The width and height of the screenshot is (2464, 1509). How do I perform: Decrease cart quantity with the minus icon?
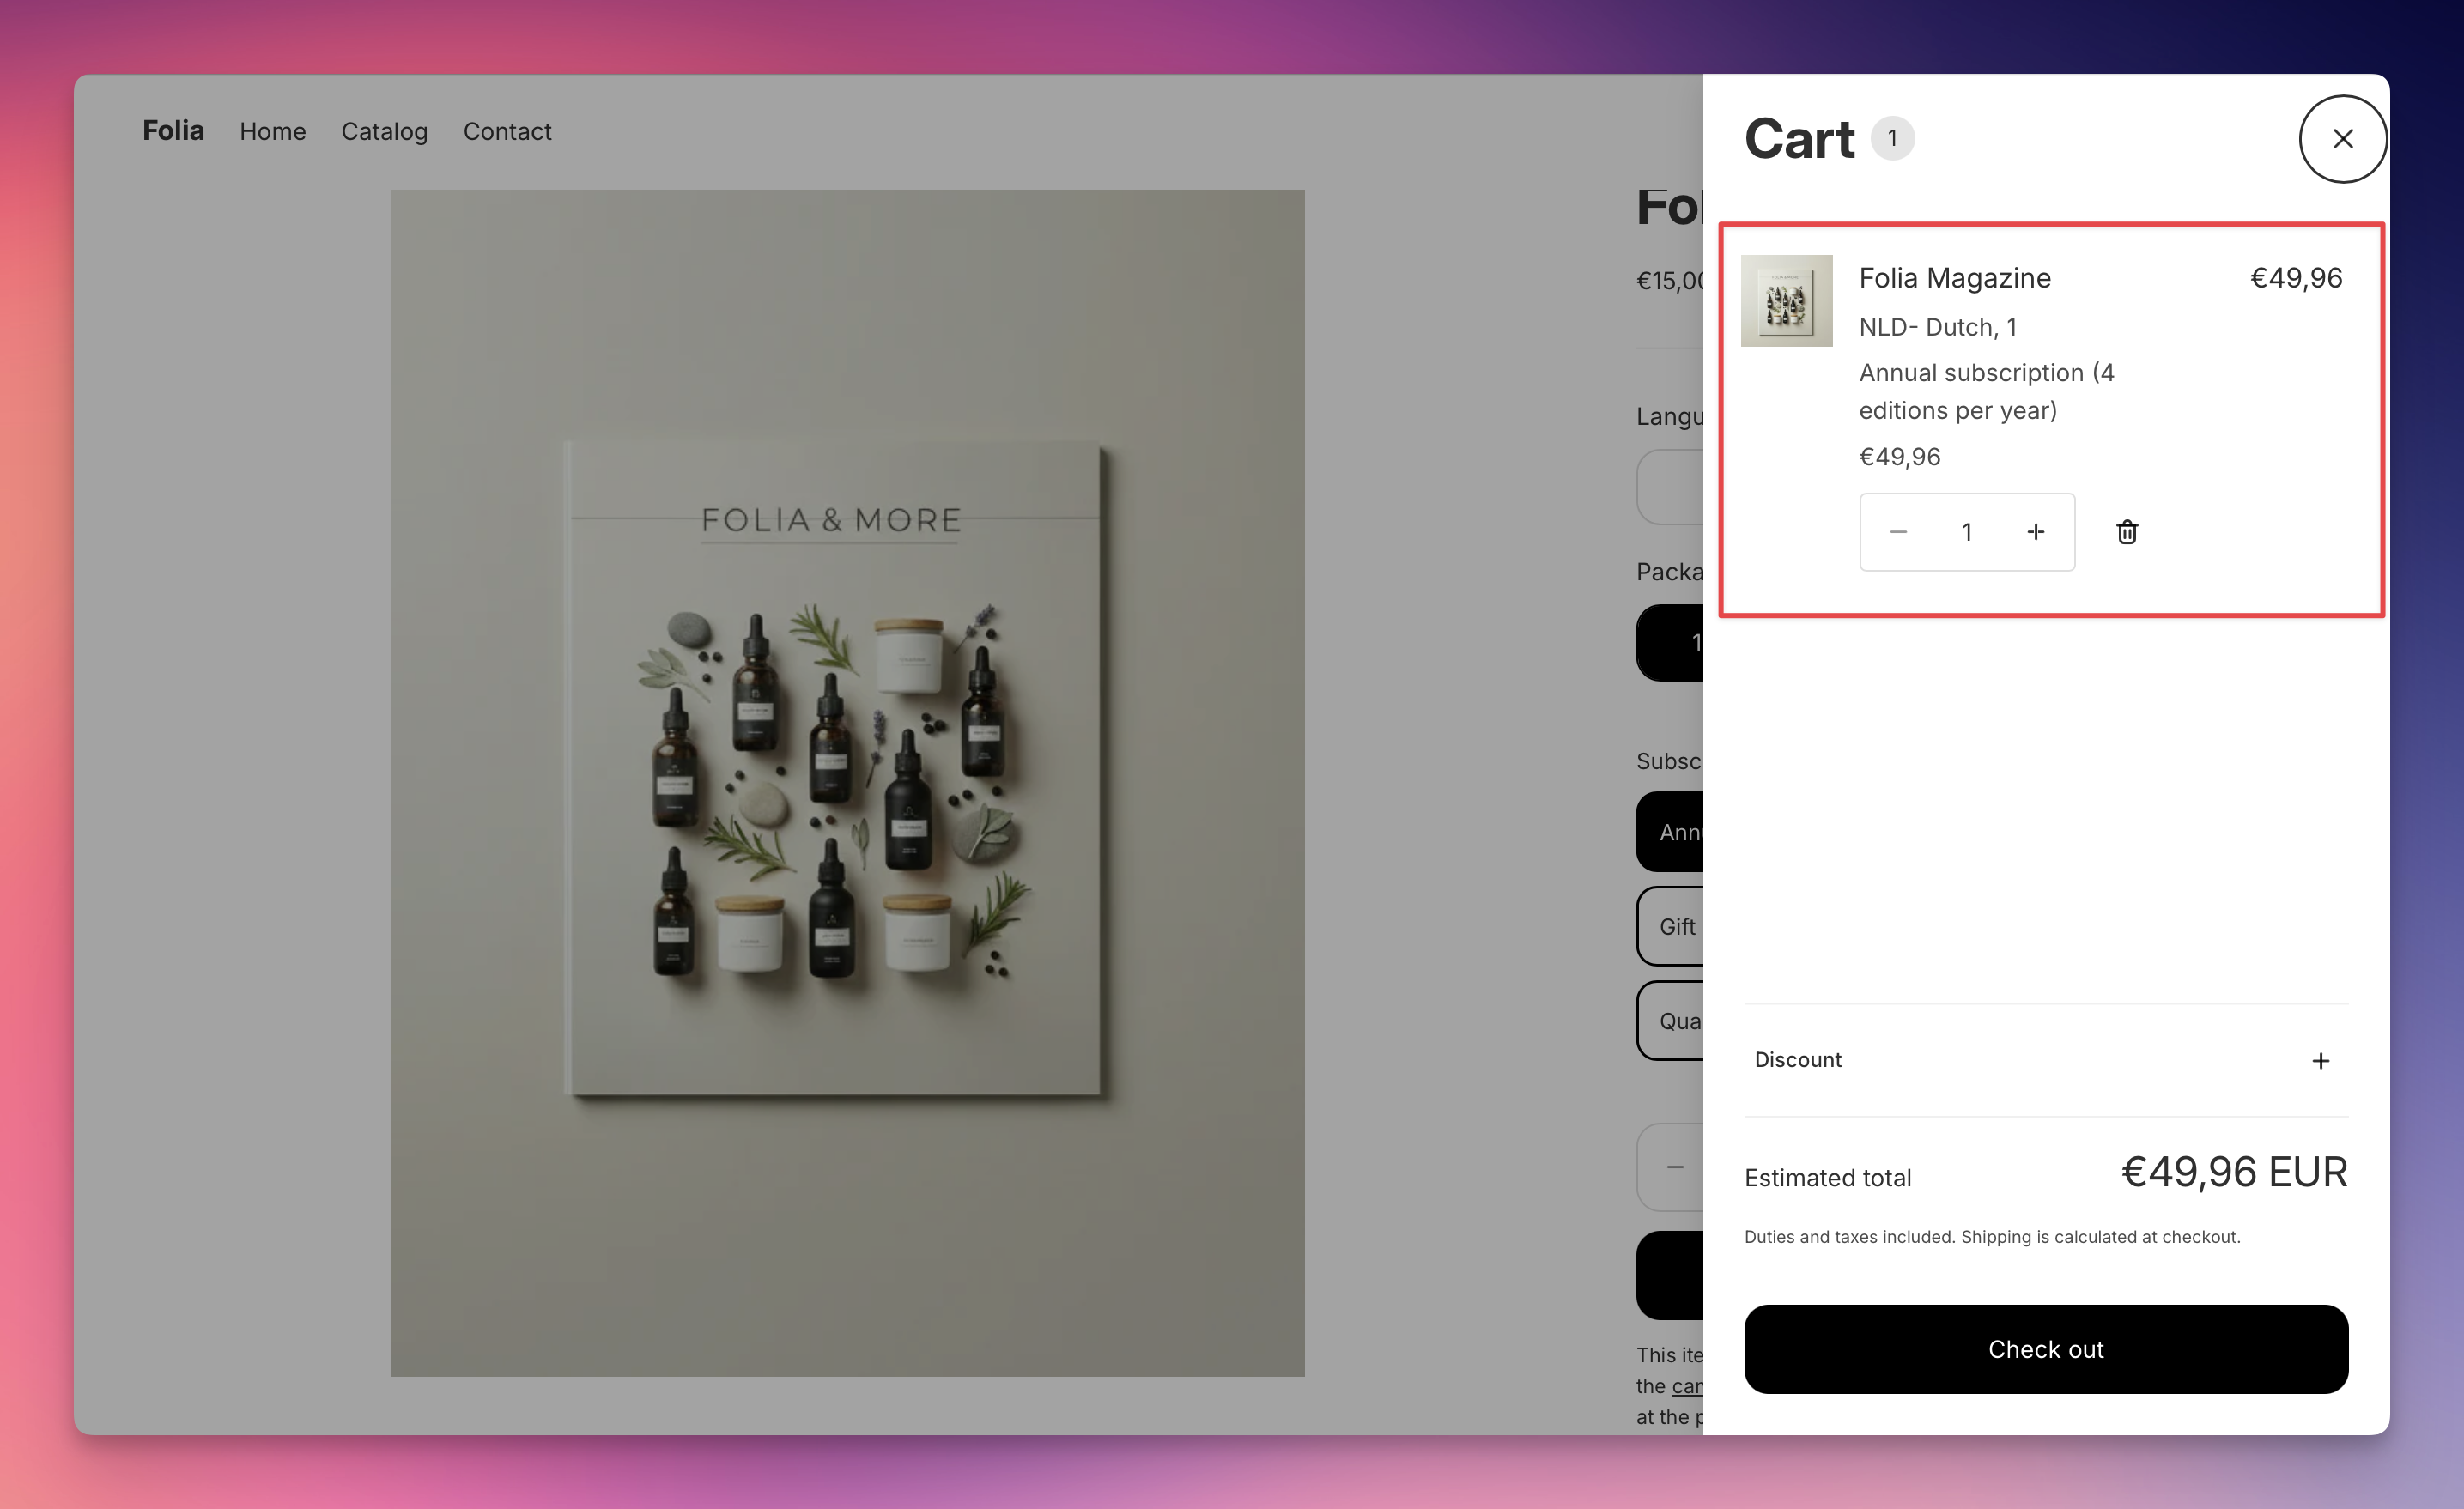pyautogui.click(x=1897, y=531)
